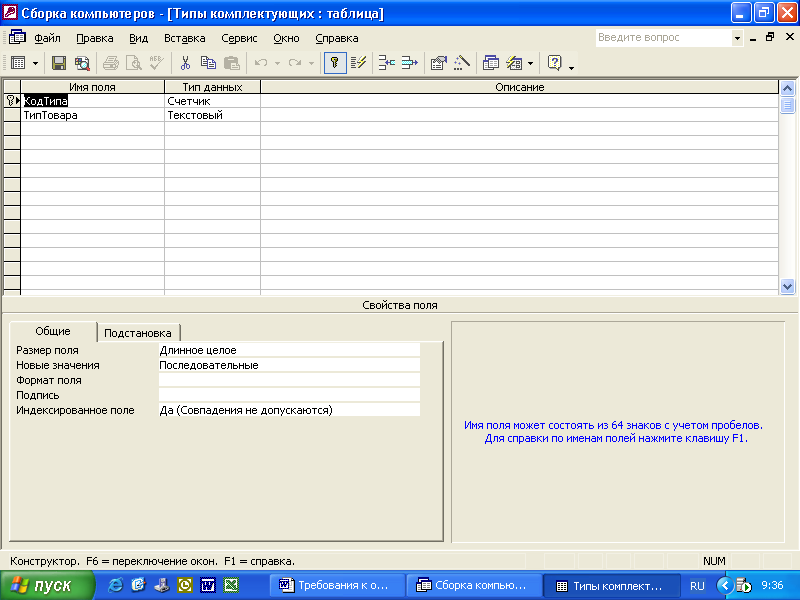Screen dimensions: 800x600
Task: Open the Правка menu
Action: point(94,38)
